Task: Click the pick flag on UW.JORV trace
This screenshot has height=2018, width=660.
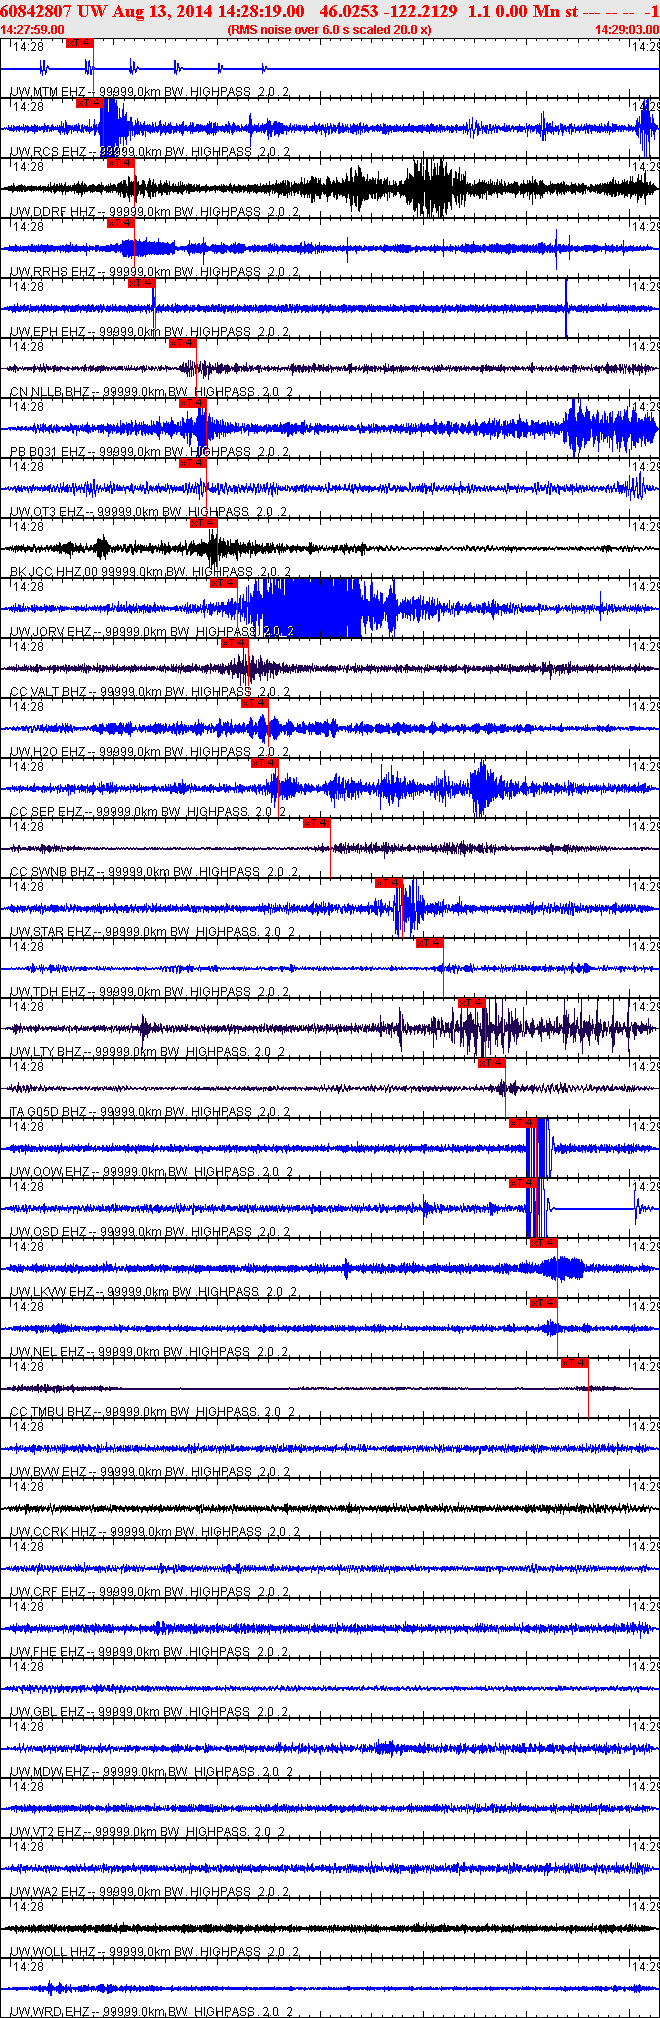Action: tap(224, 583)
